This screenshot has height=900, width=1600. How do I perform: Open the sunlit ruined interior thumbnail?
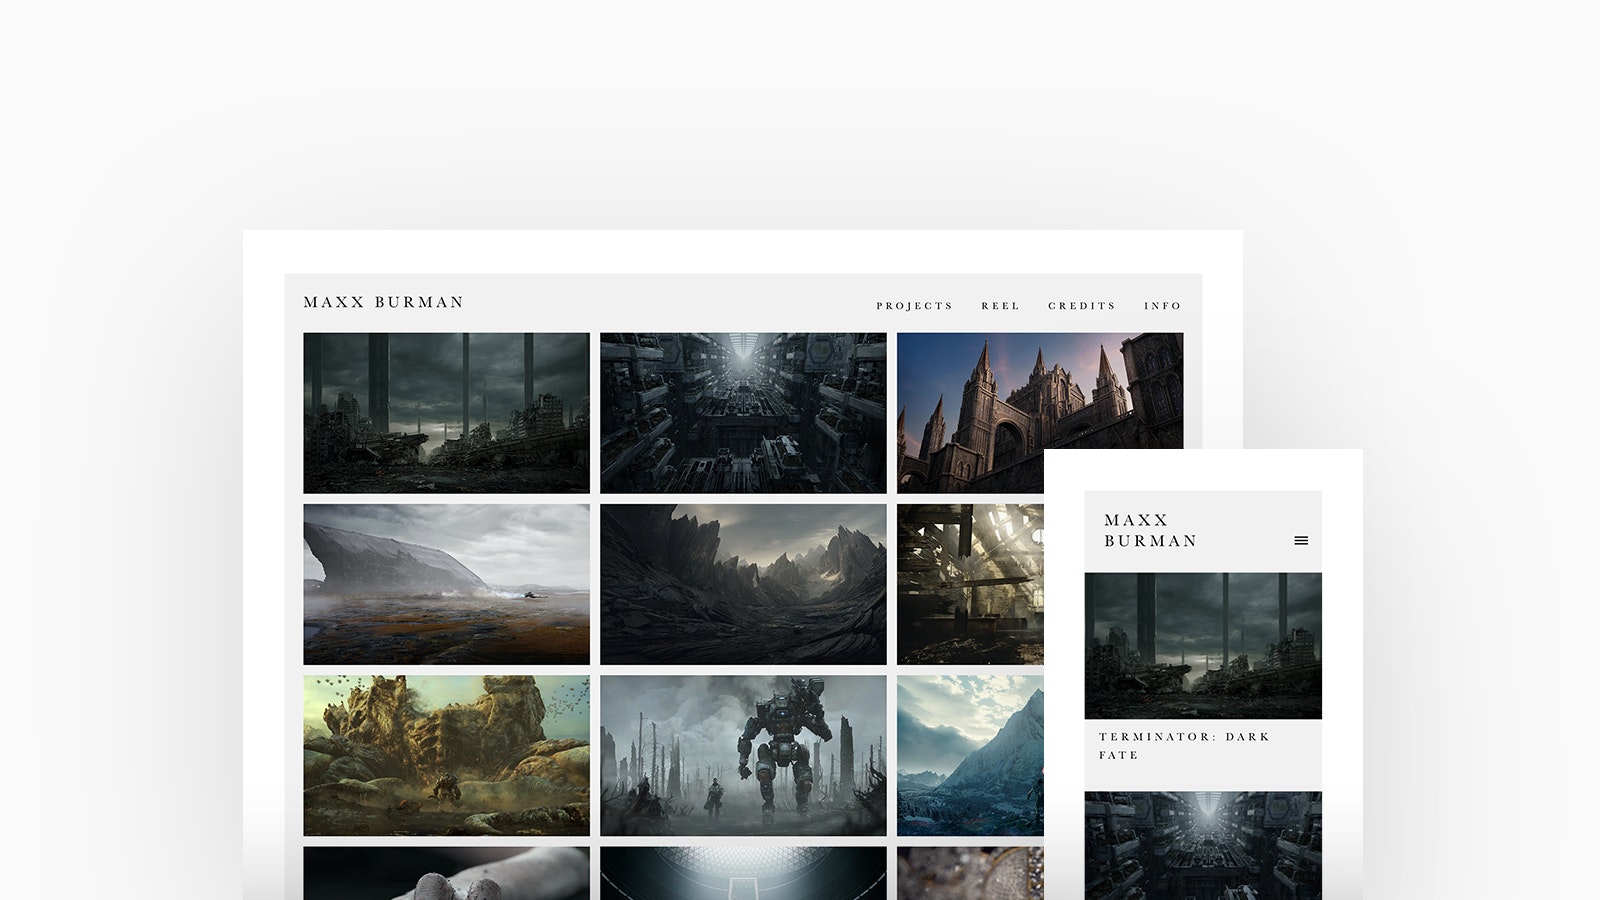pos(970,584)
